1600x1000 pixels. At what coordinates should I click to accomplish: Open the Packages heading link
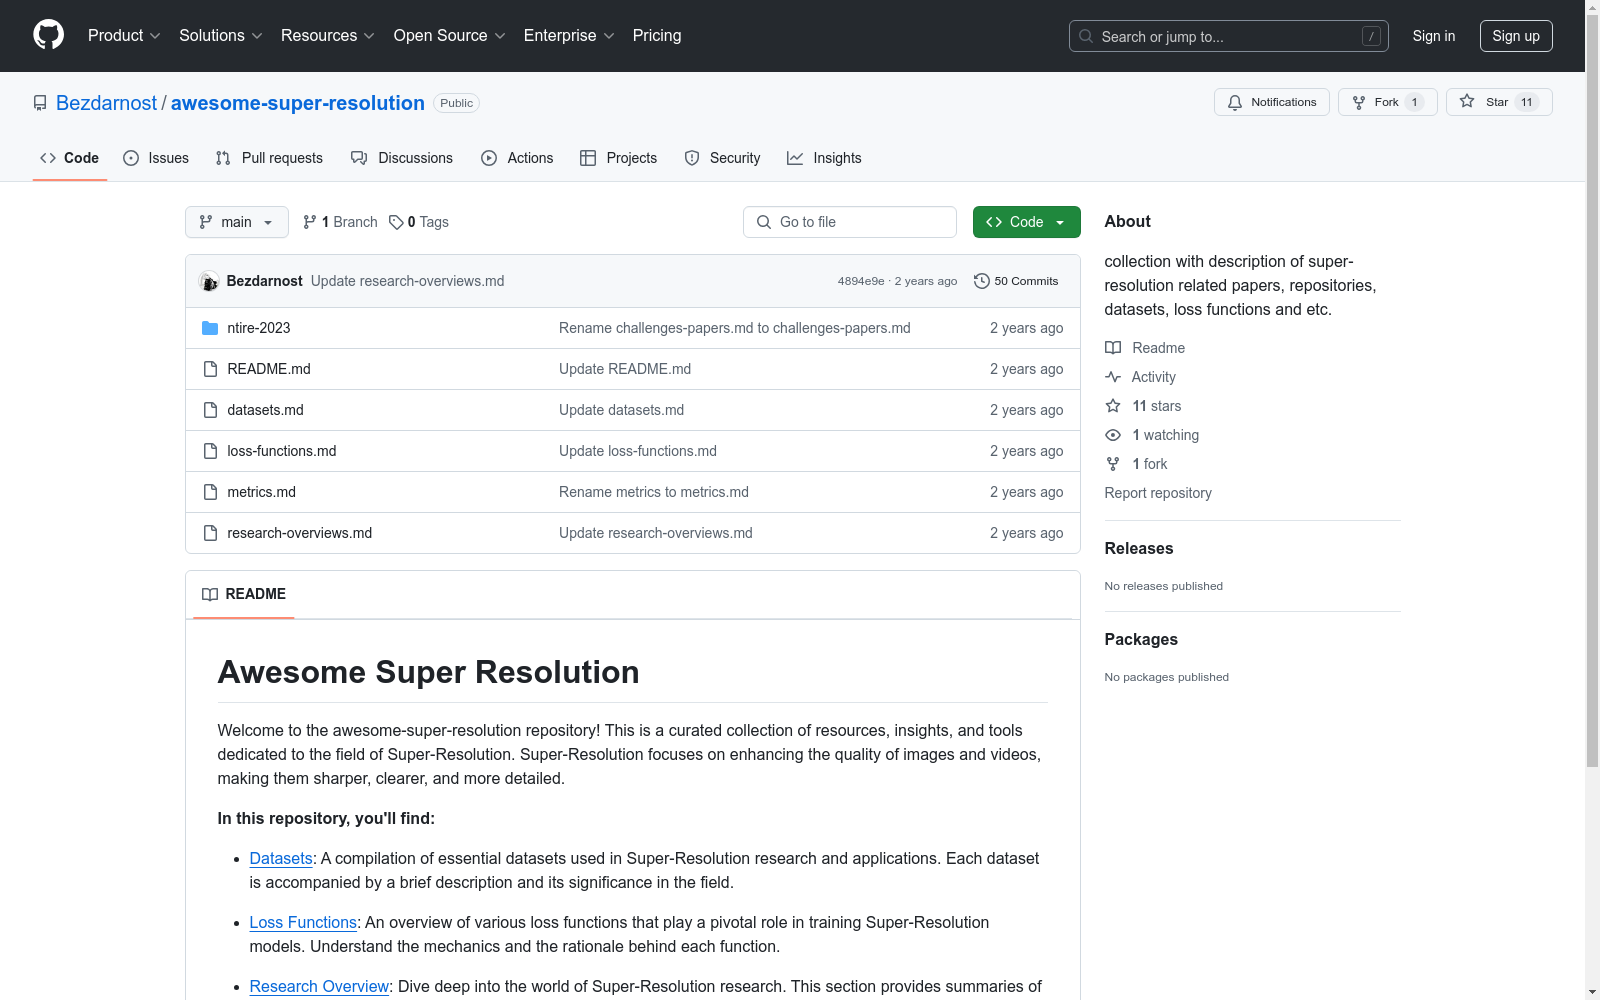coord(1141,639)
